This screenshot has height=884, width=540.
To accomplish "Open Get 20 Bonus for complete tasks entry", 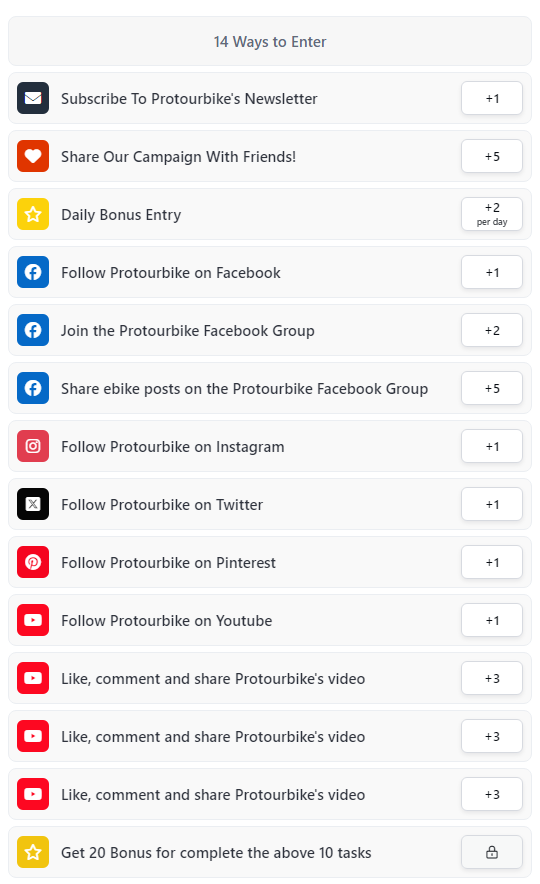I will click(270, 852).
